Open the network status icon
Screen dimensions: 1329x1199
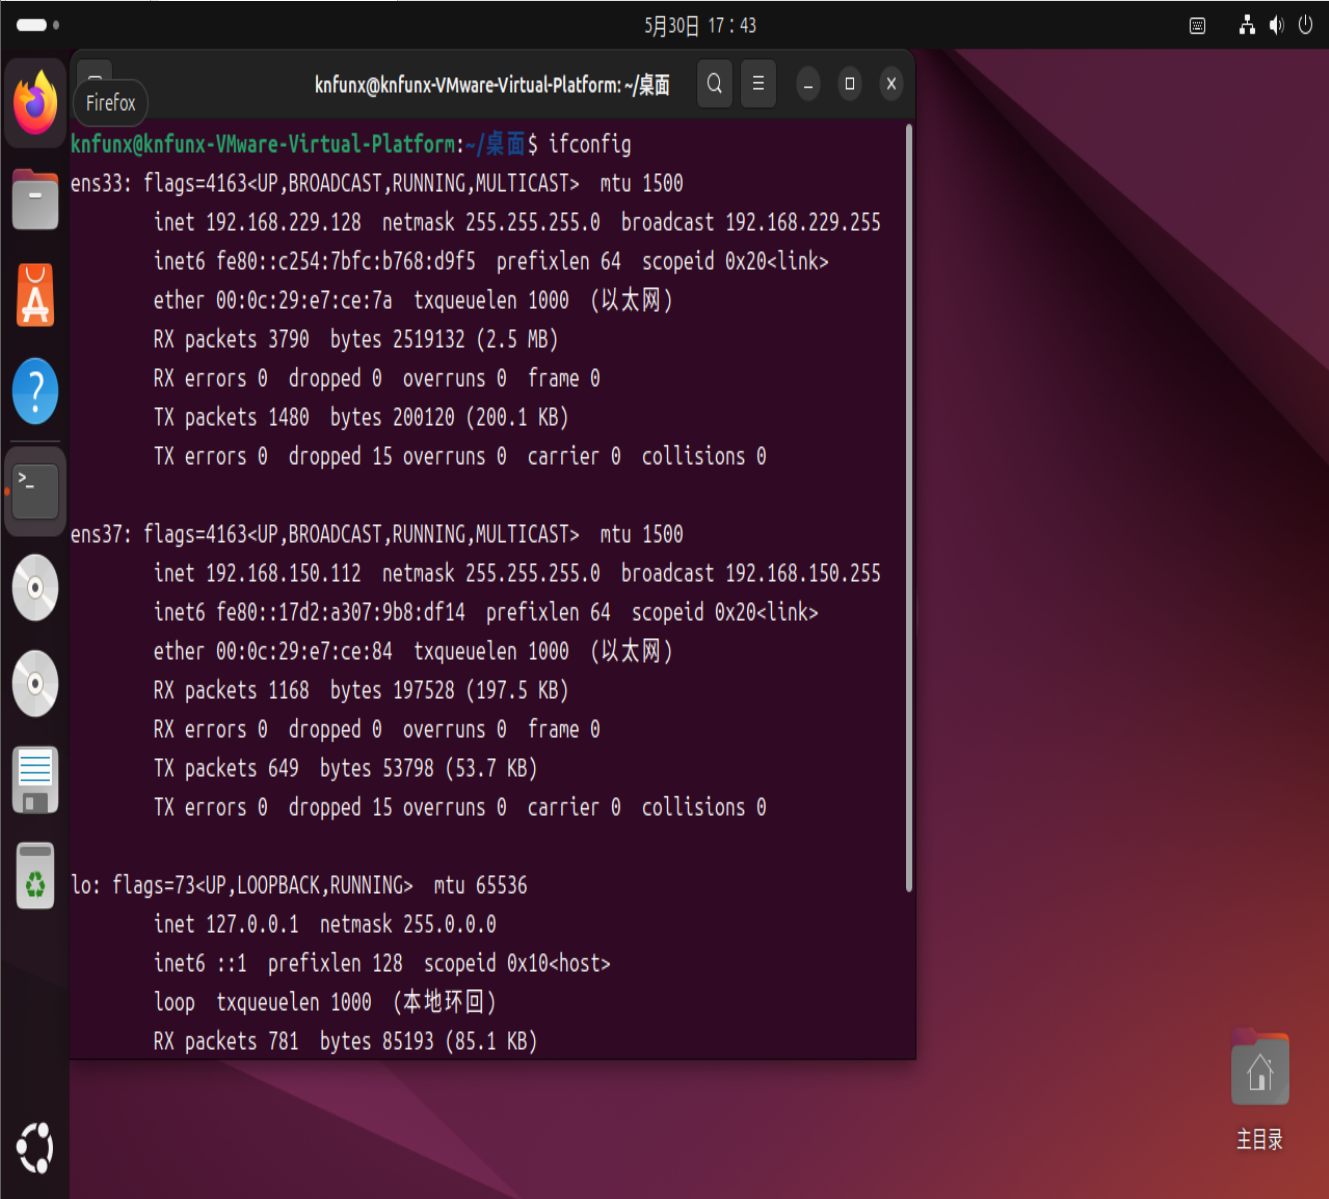pyautogui.click(x=1246, y=25)
